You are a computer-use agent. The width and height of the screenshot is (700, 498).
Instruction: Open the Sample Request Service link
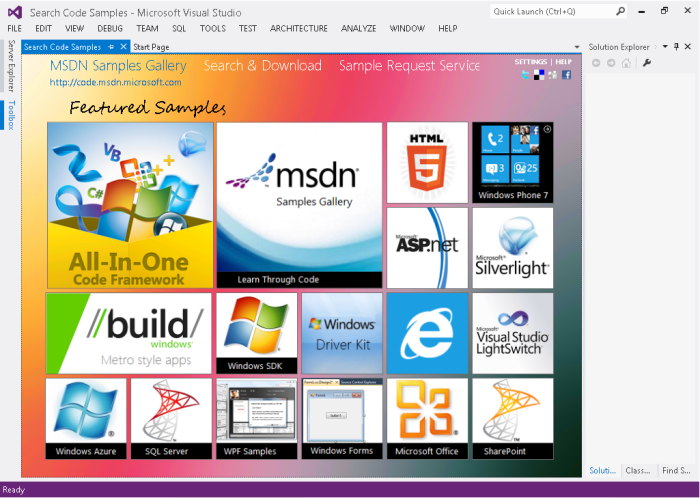[x=409, y=66]
